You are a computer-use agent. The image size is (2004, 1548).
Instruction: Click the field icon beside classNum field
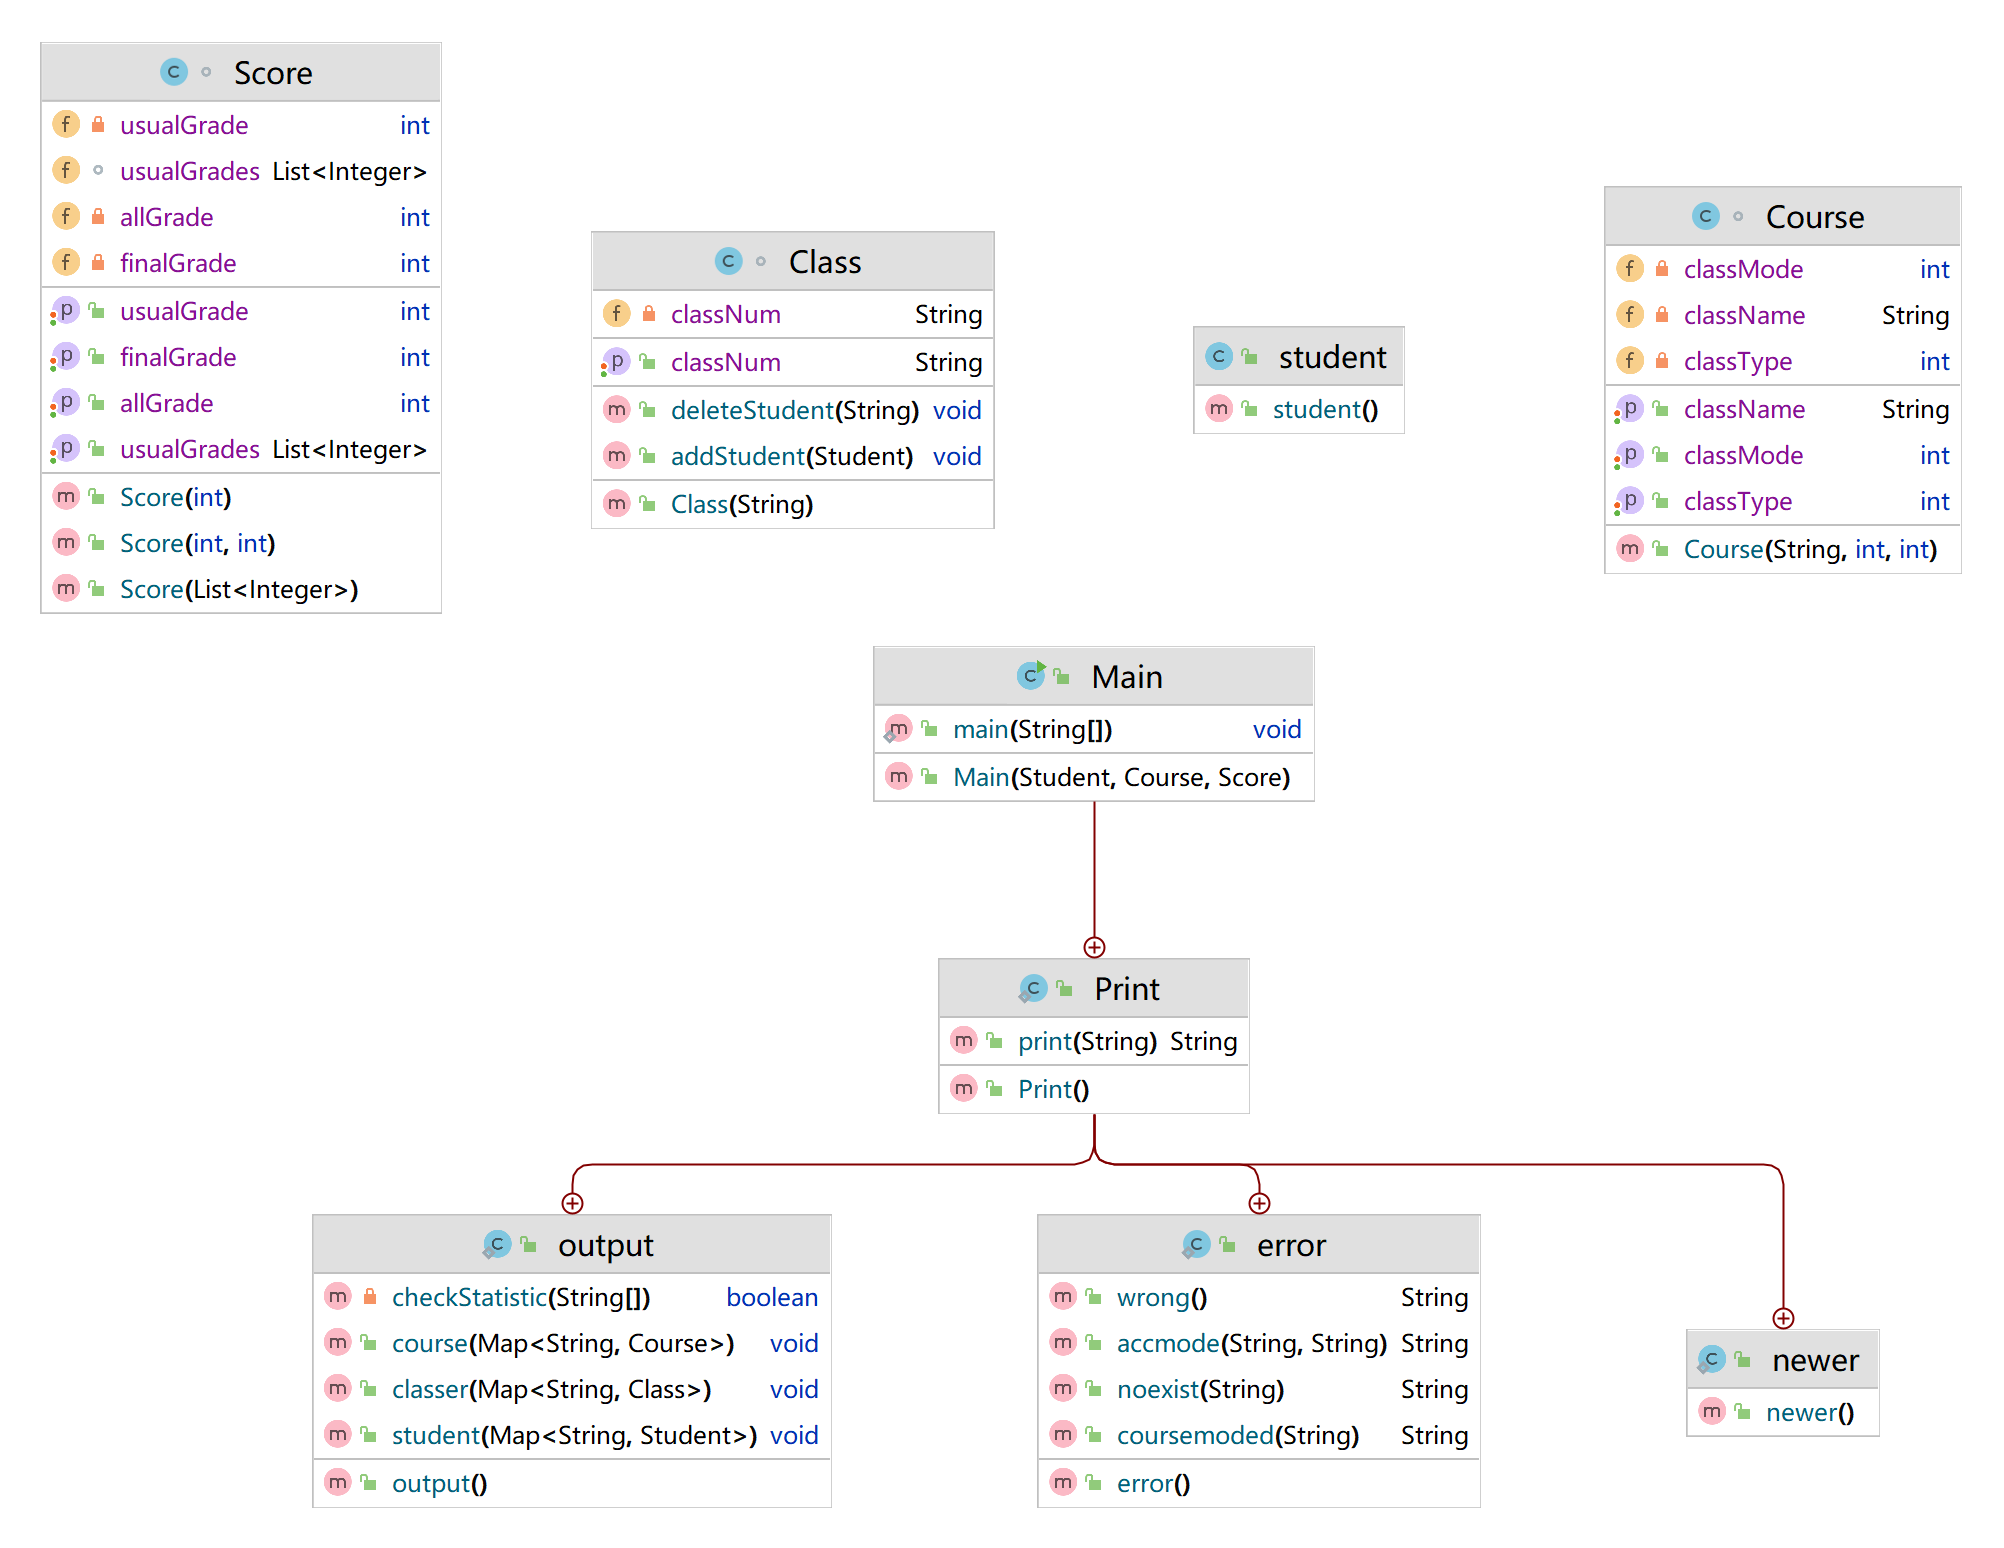point(617,314)
